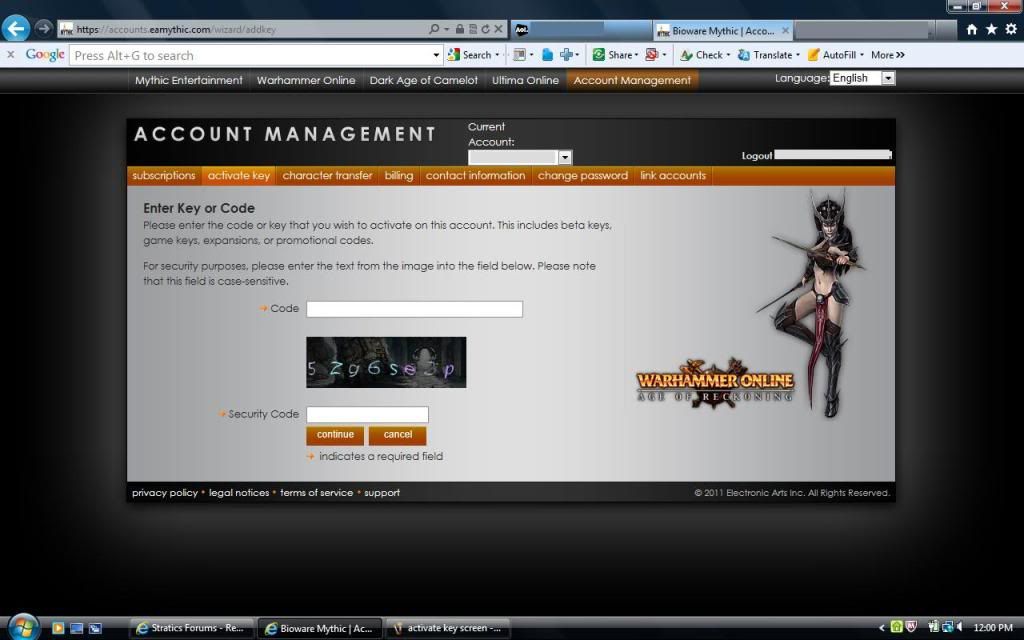Expand the More toolbar overflow

pos(888,56)
